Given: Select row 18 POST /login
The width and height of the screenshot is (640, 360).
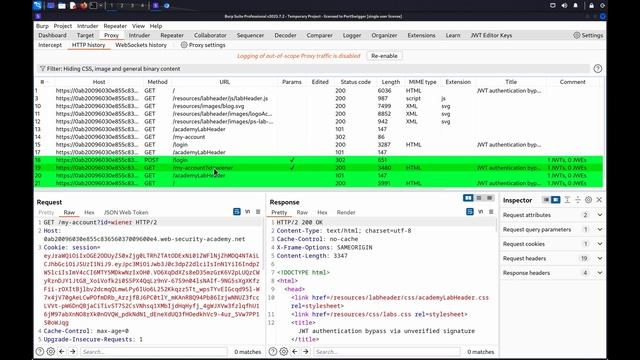Looking at the screenshot, I should [318, 160].
